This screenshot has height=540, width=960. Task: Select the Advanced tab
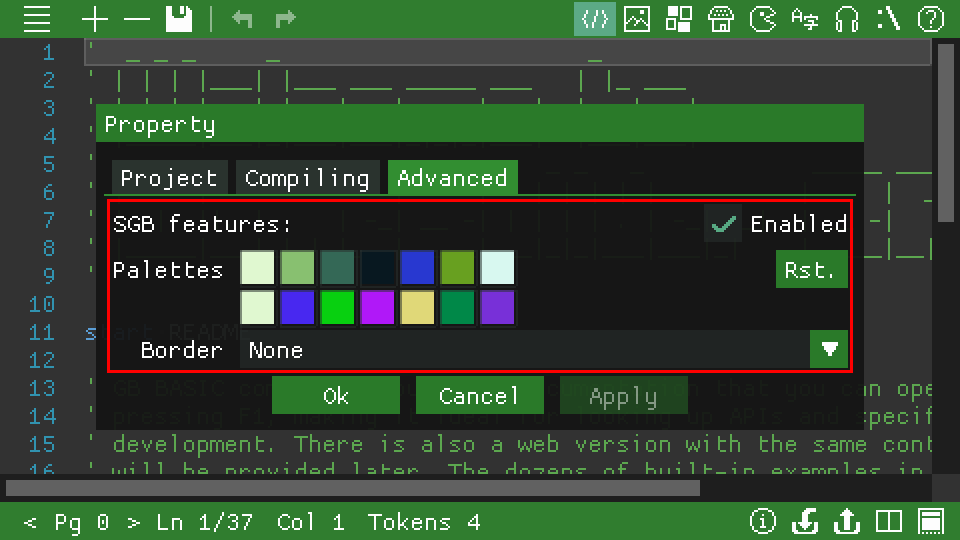point(452,178)
